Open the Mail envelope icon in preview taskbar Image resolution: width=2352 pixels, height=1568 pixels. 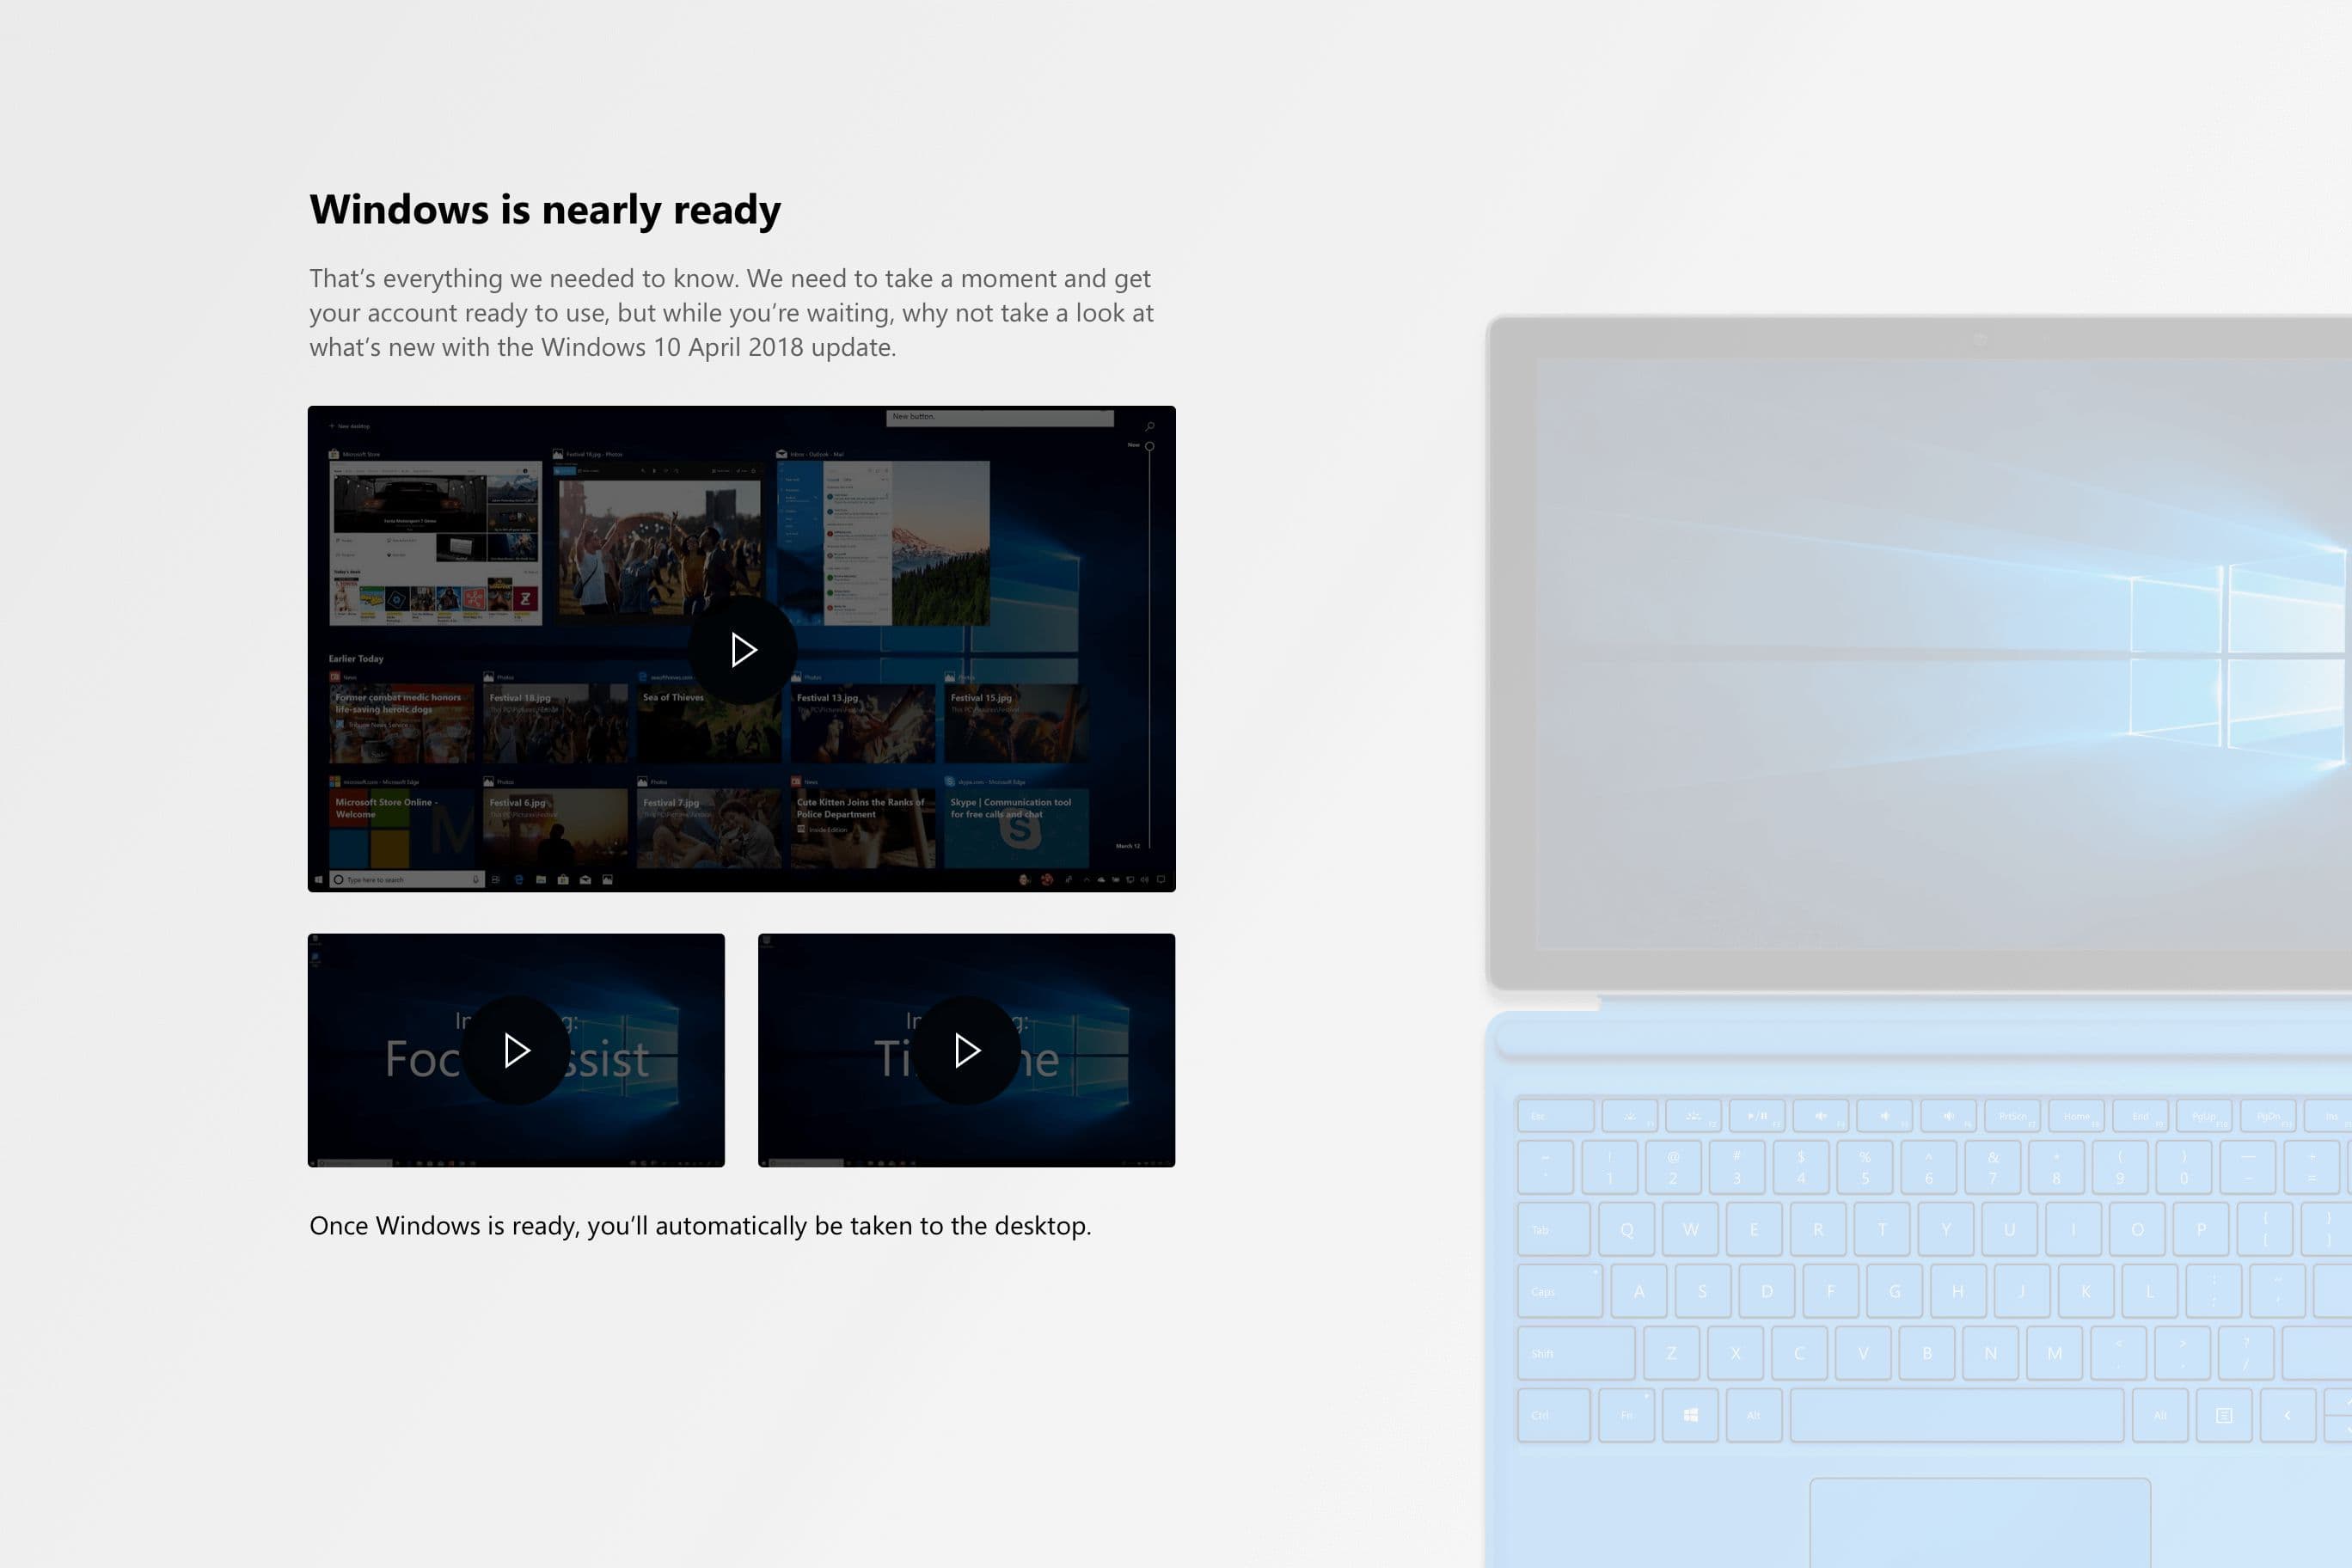tap(585, 880)
